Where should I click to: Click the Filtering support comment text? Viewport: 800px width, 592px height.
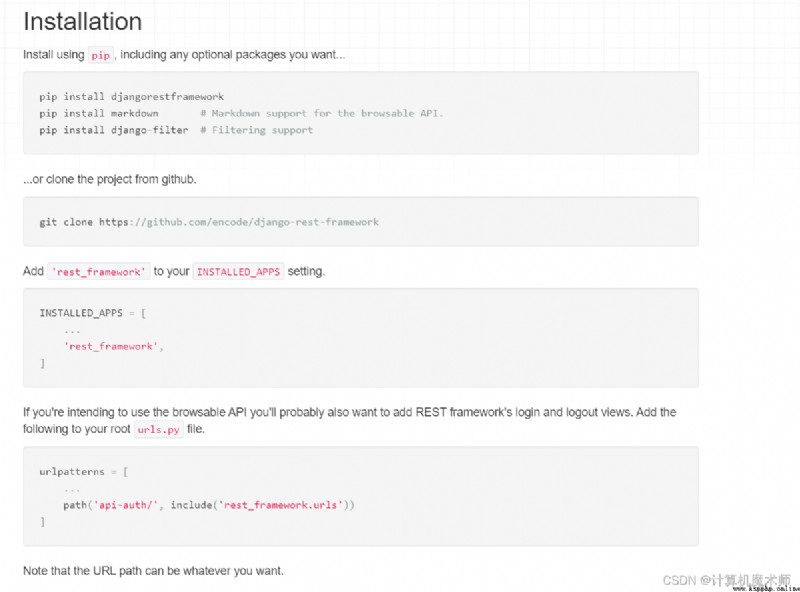pos(257,130)
